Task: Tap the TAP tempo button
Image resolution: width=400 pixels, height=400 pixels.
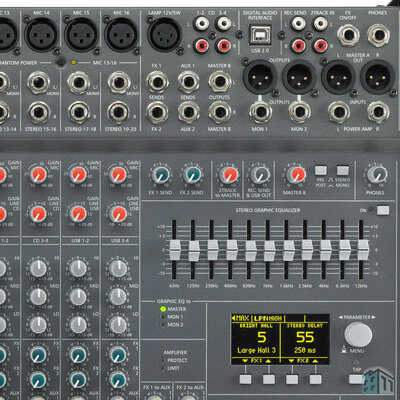Action: (356, 379)
